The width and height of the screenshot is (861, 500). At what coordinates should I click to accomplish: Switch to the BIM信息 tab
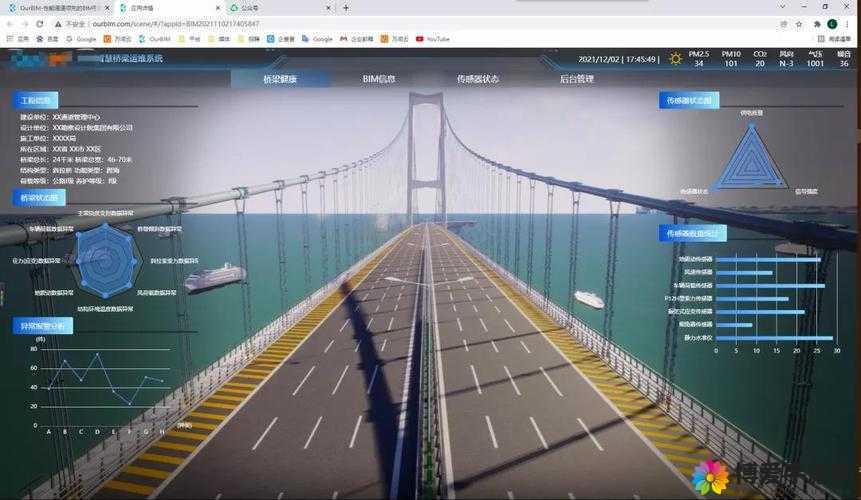coord(379,79)
